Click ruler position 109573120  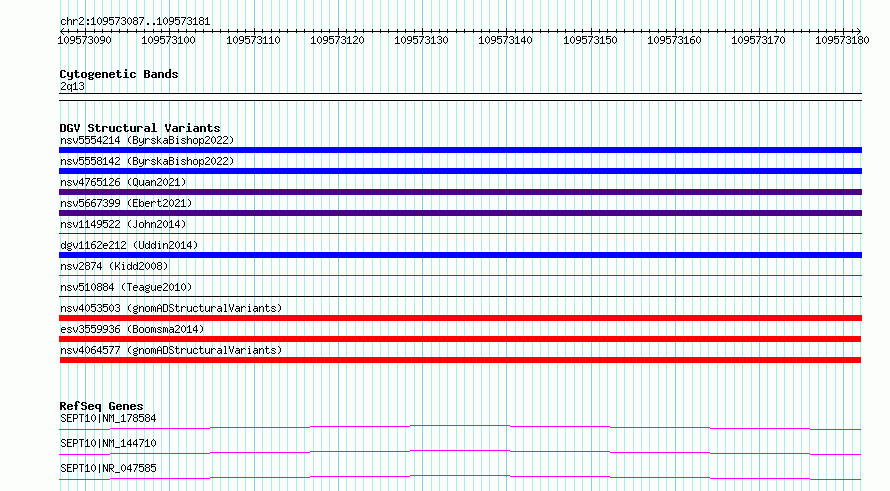tap(337, 40)
